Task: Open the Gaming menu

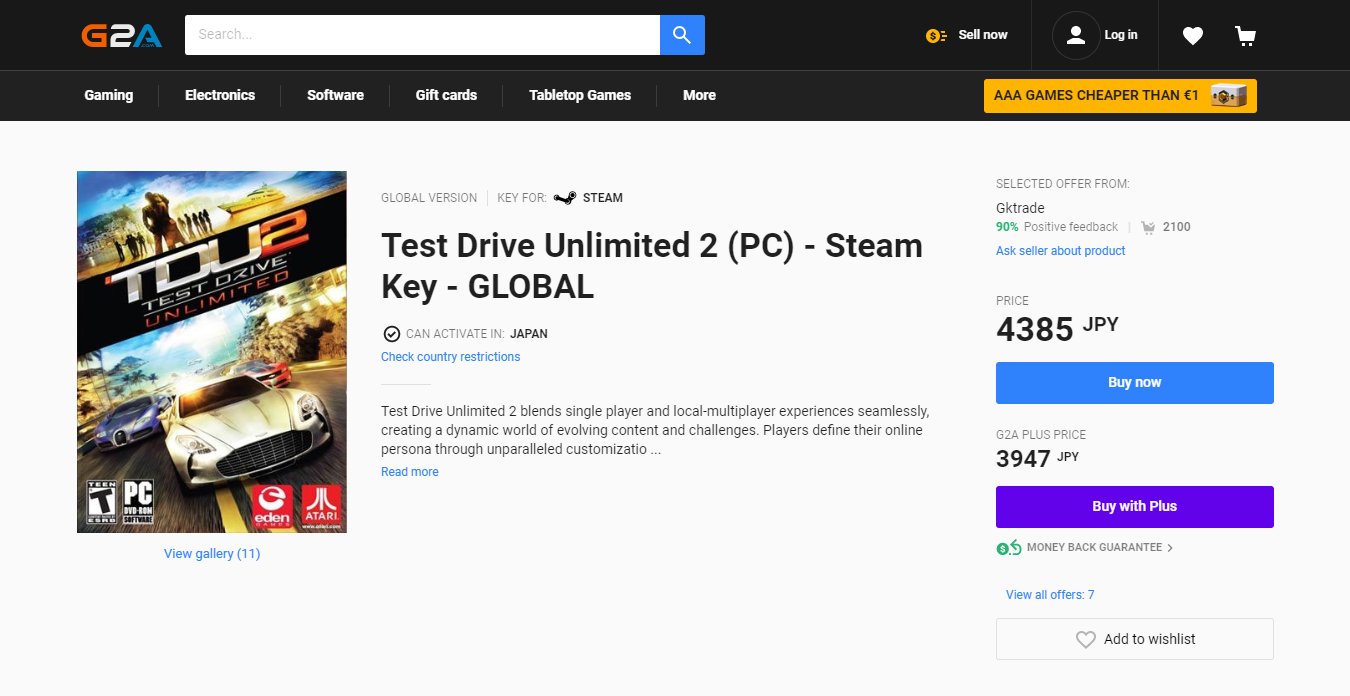Action: [x=108, y=95]
